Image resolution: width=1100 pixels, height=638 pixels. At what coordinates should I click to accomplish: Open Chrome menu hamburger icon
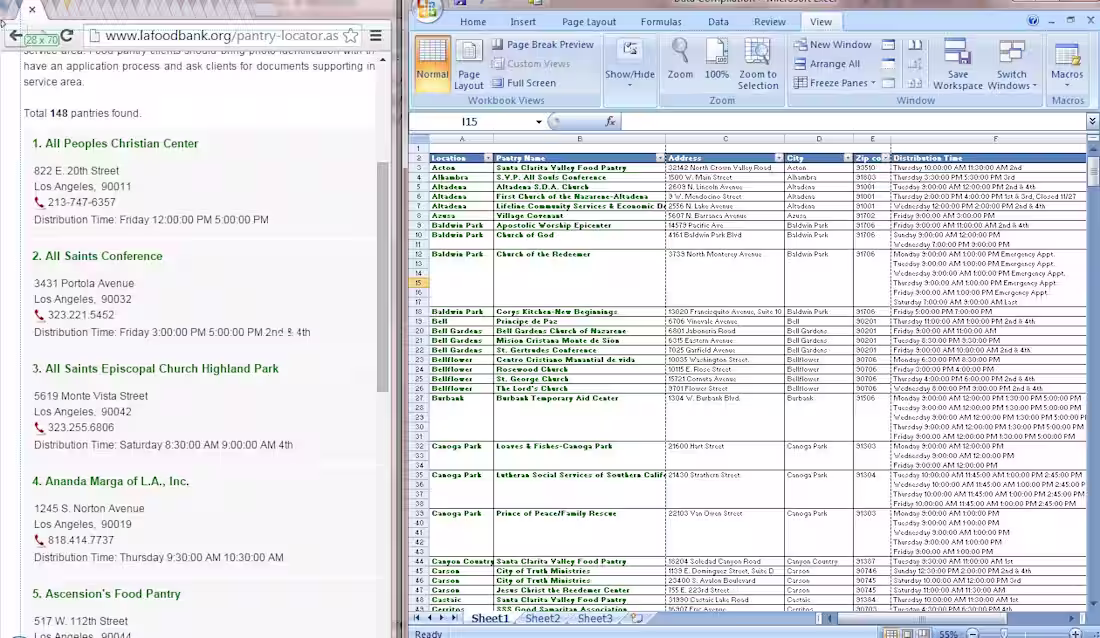coord(376,35)
